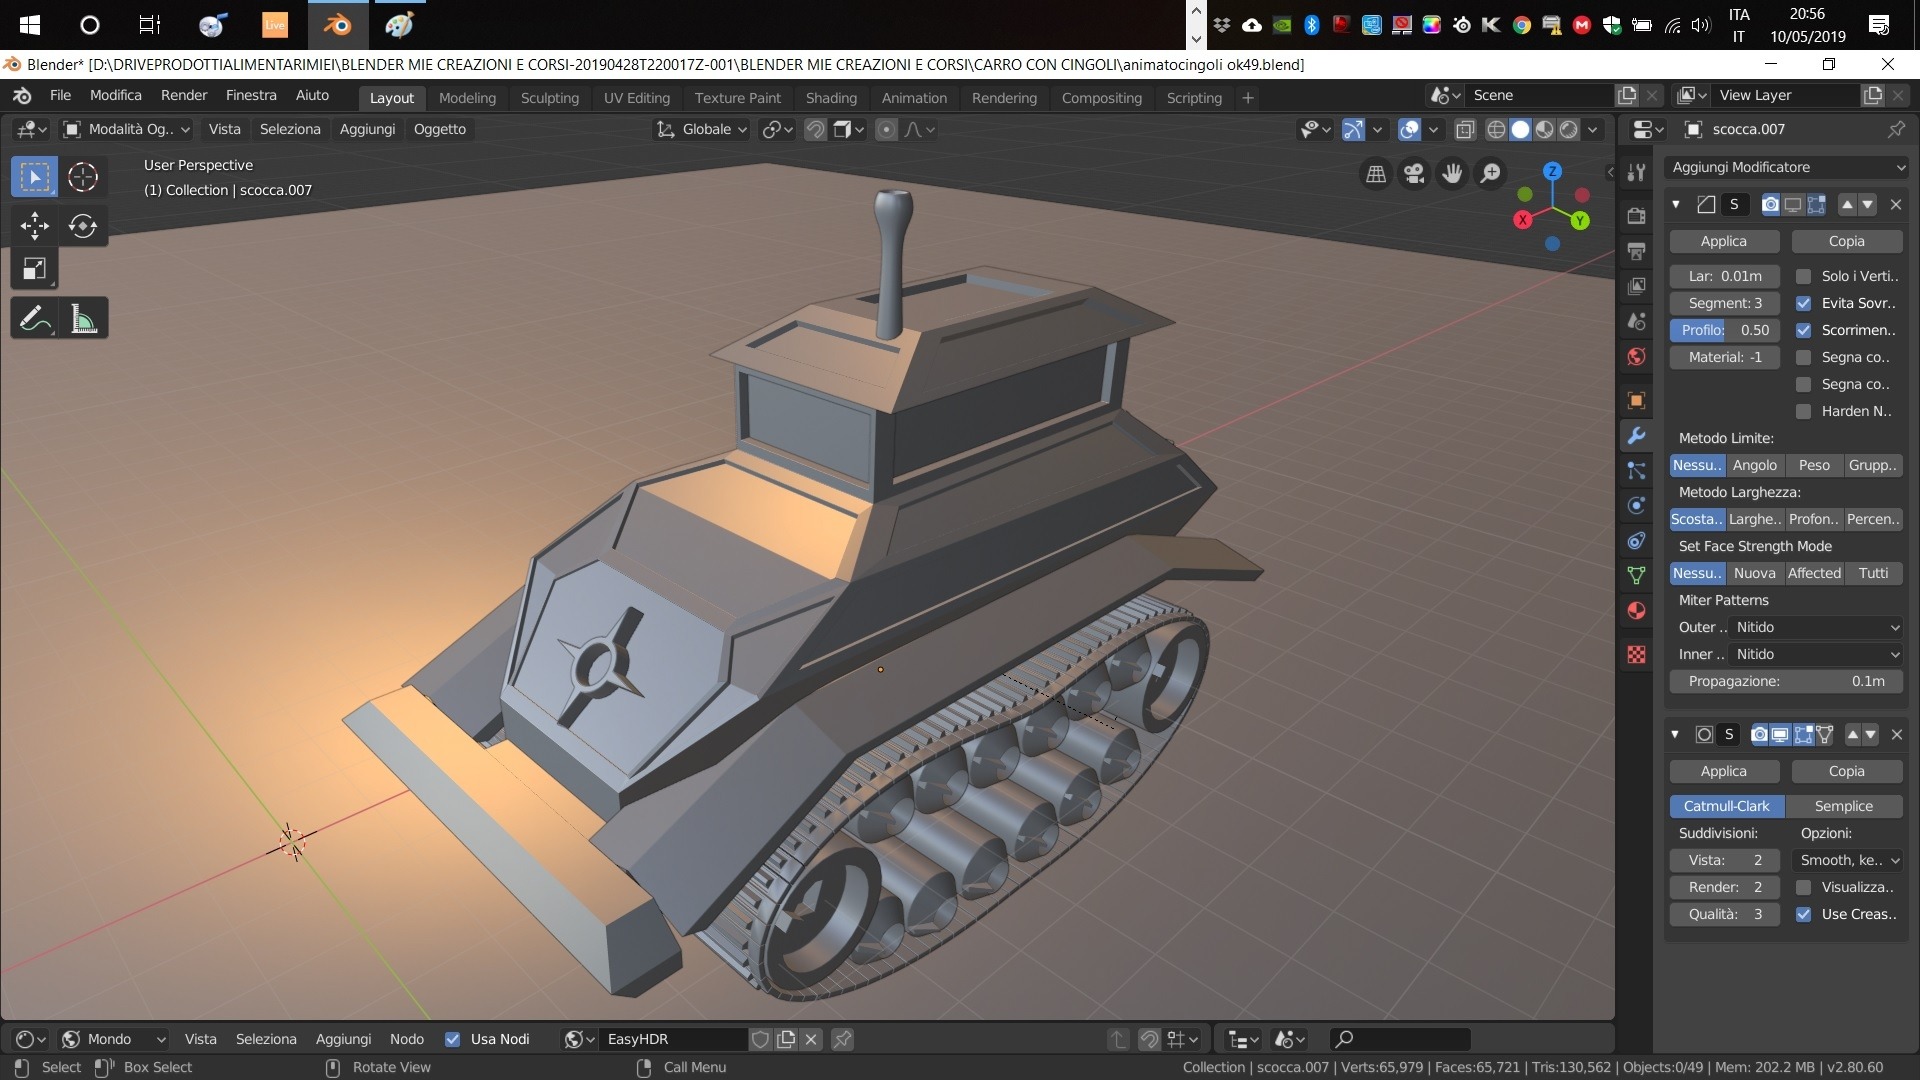
Task: Click Applica on the bevel modifier
Action: (1724, 241)
